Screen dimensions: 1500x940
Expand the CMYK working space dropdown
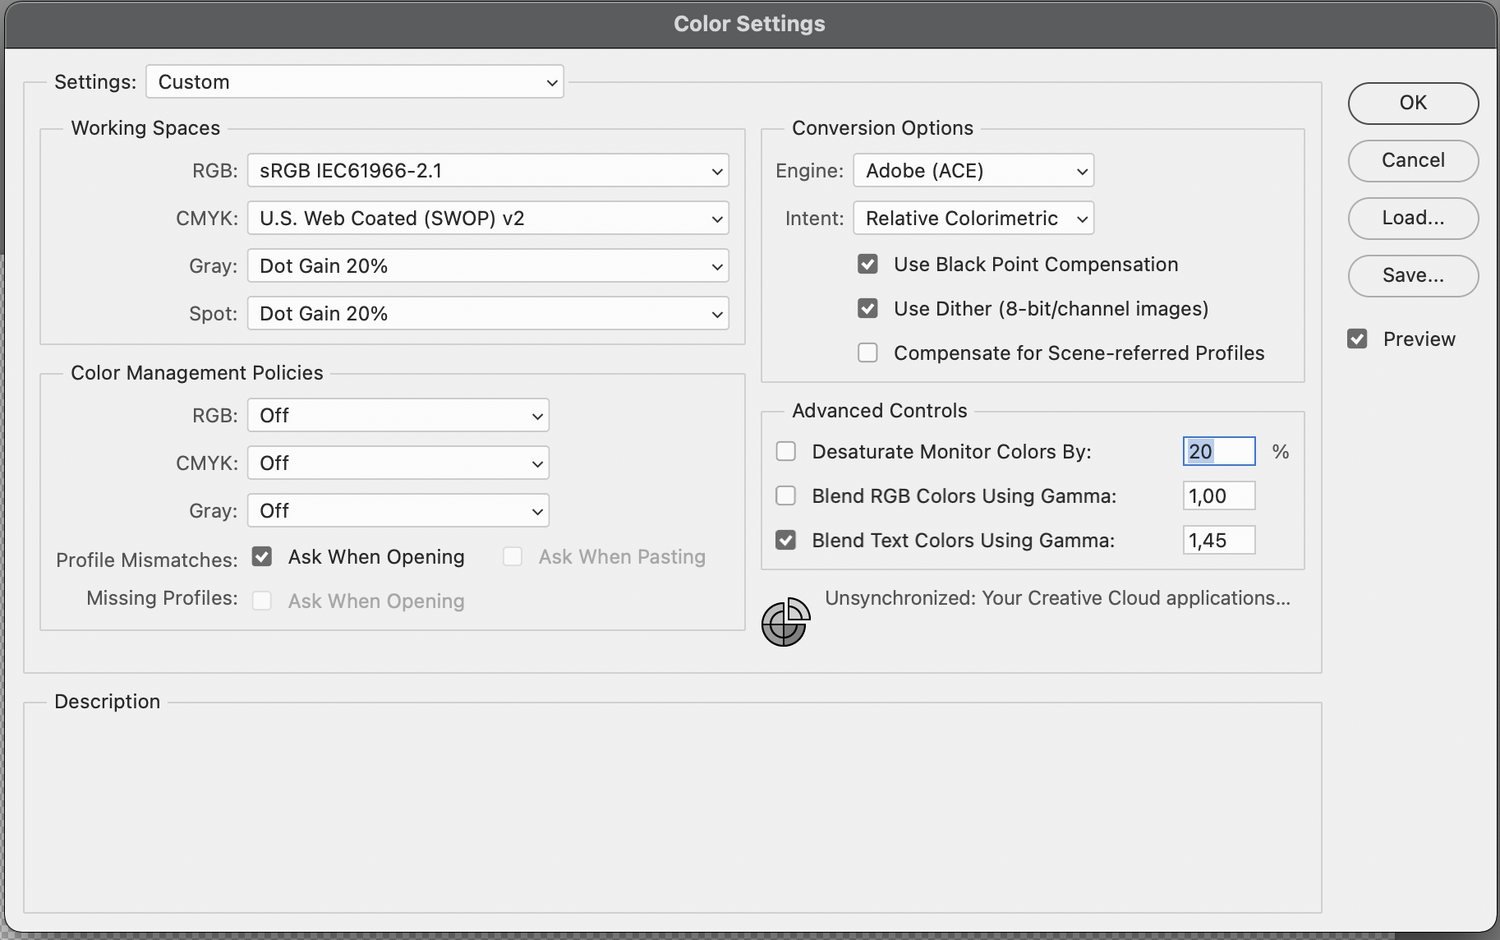point(488,218)
